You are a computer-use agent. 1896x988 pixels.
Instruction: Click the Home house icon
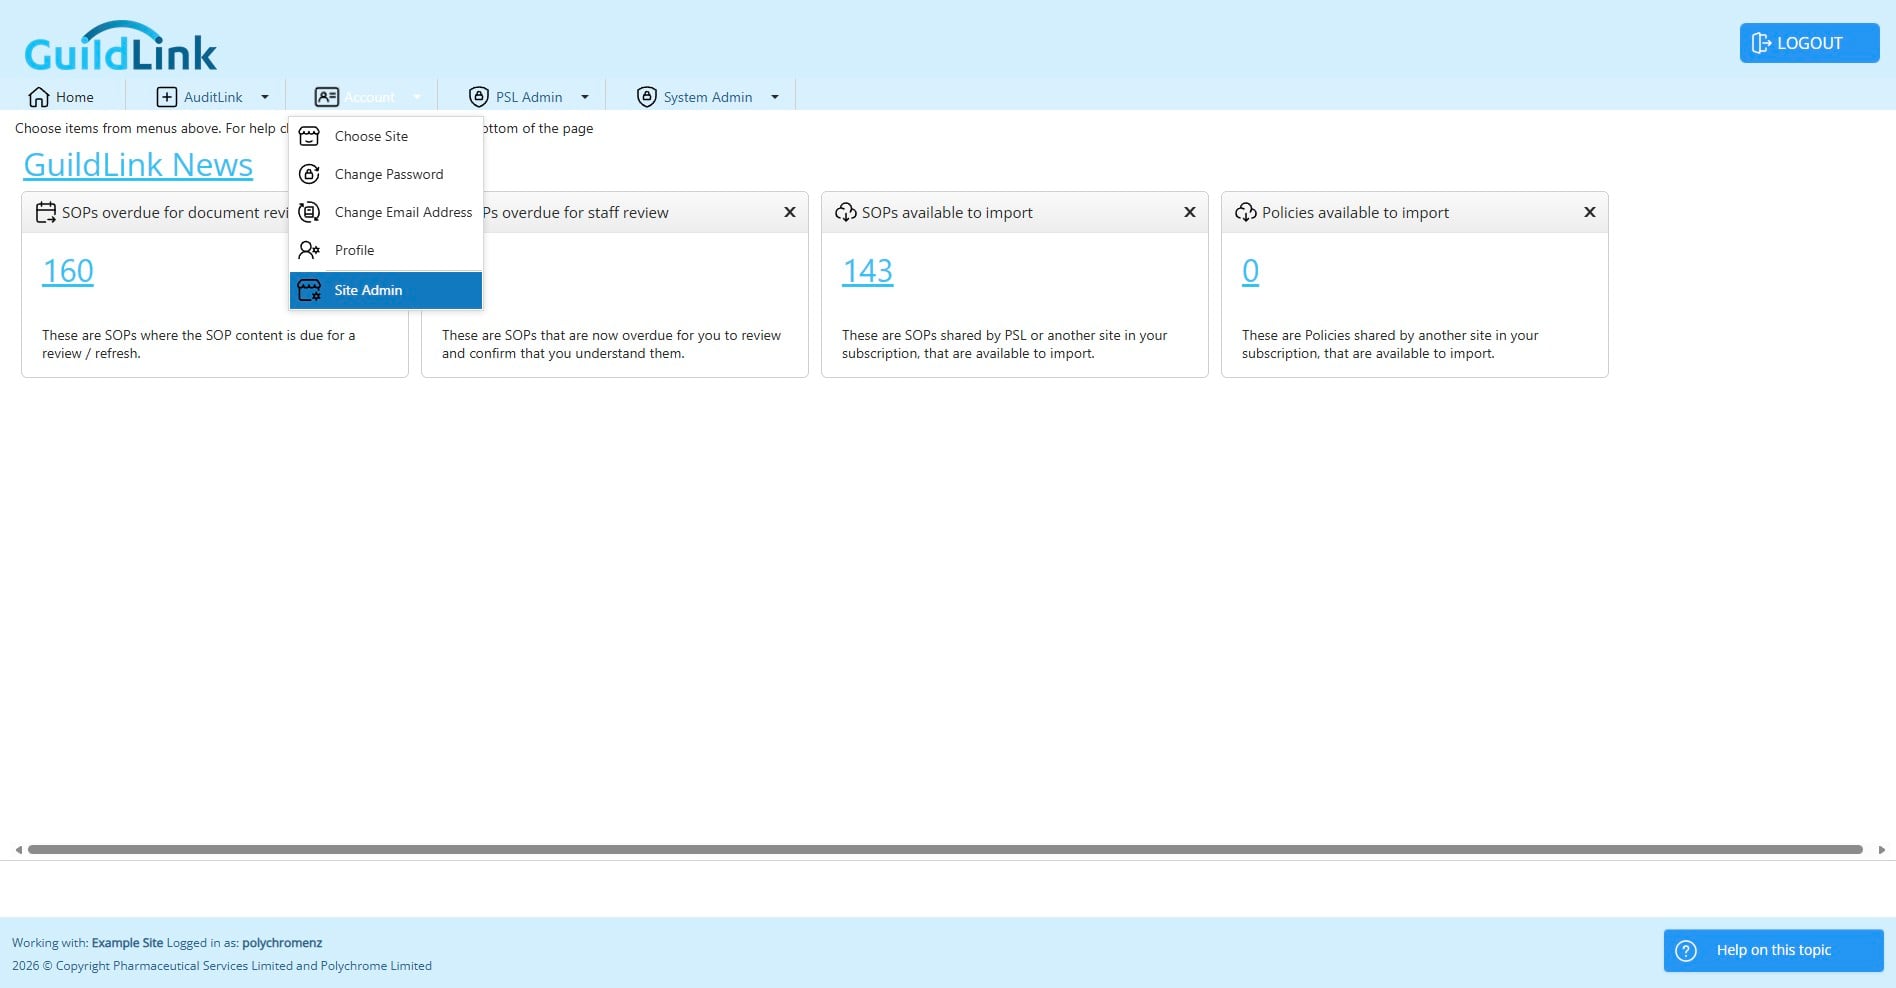39,97
